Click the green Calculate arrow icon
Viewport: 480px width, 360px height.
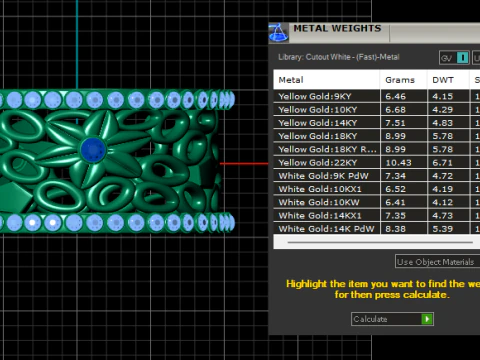[427, 319]
